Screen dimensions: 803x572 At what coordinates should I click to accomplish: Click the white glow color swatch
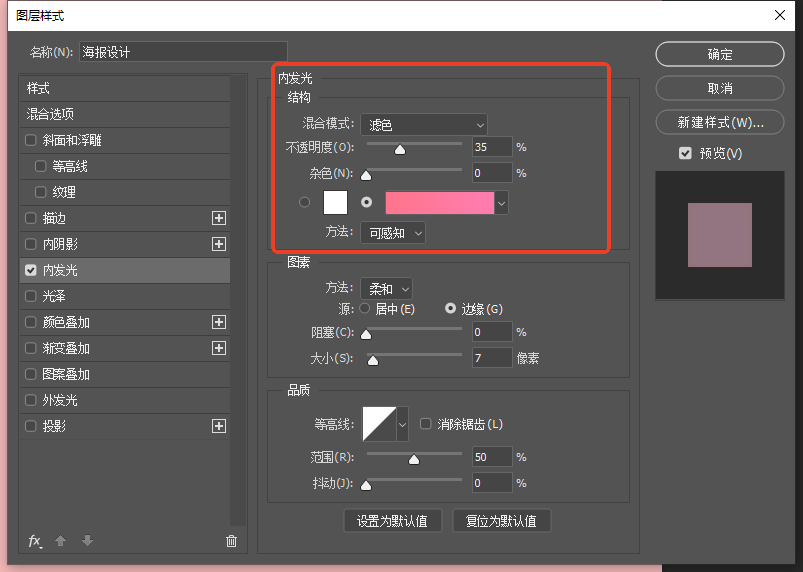pos(335,202)
